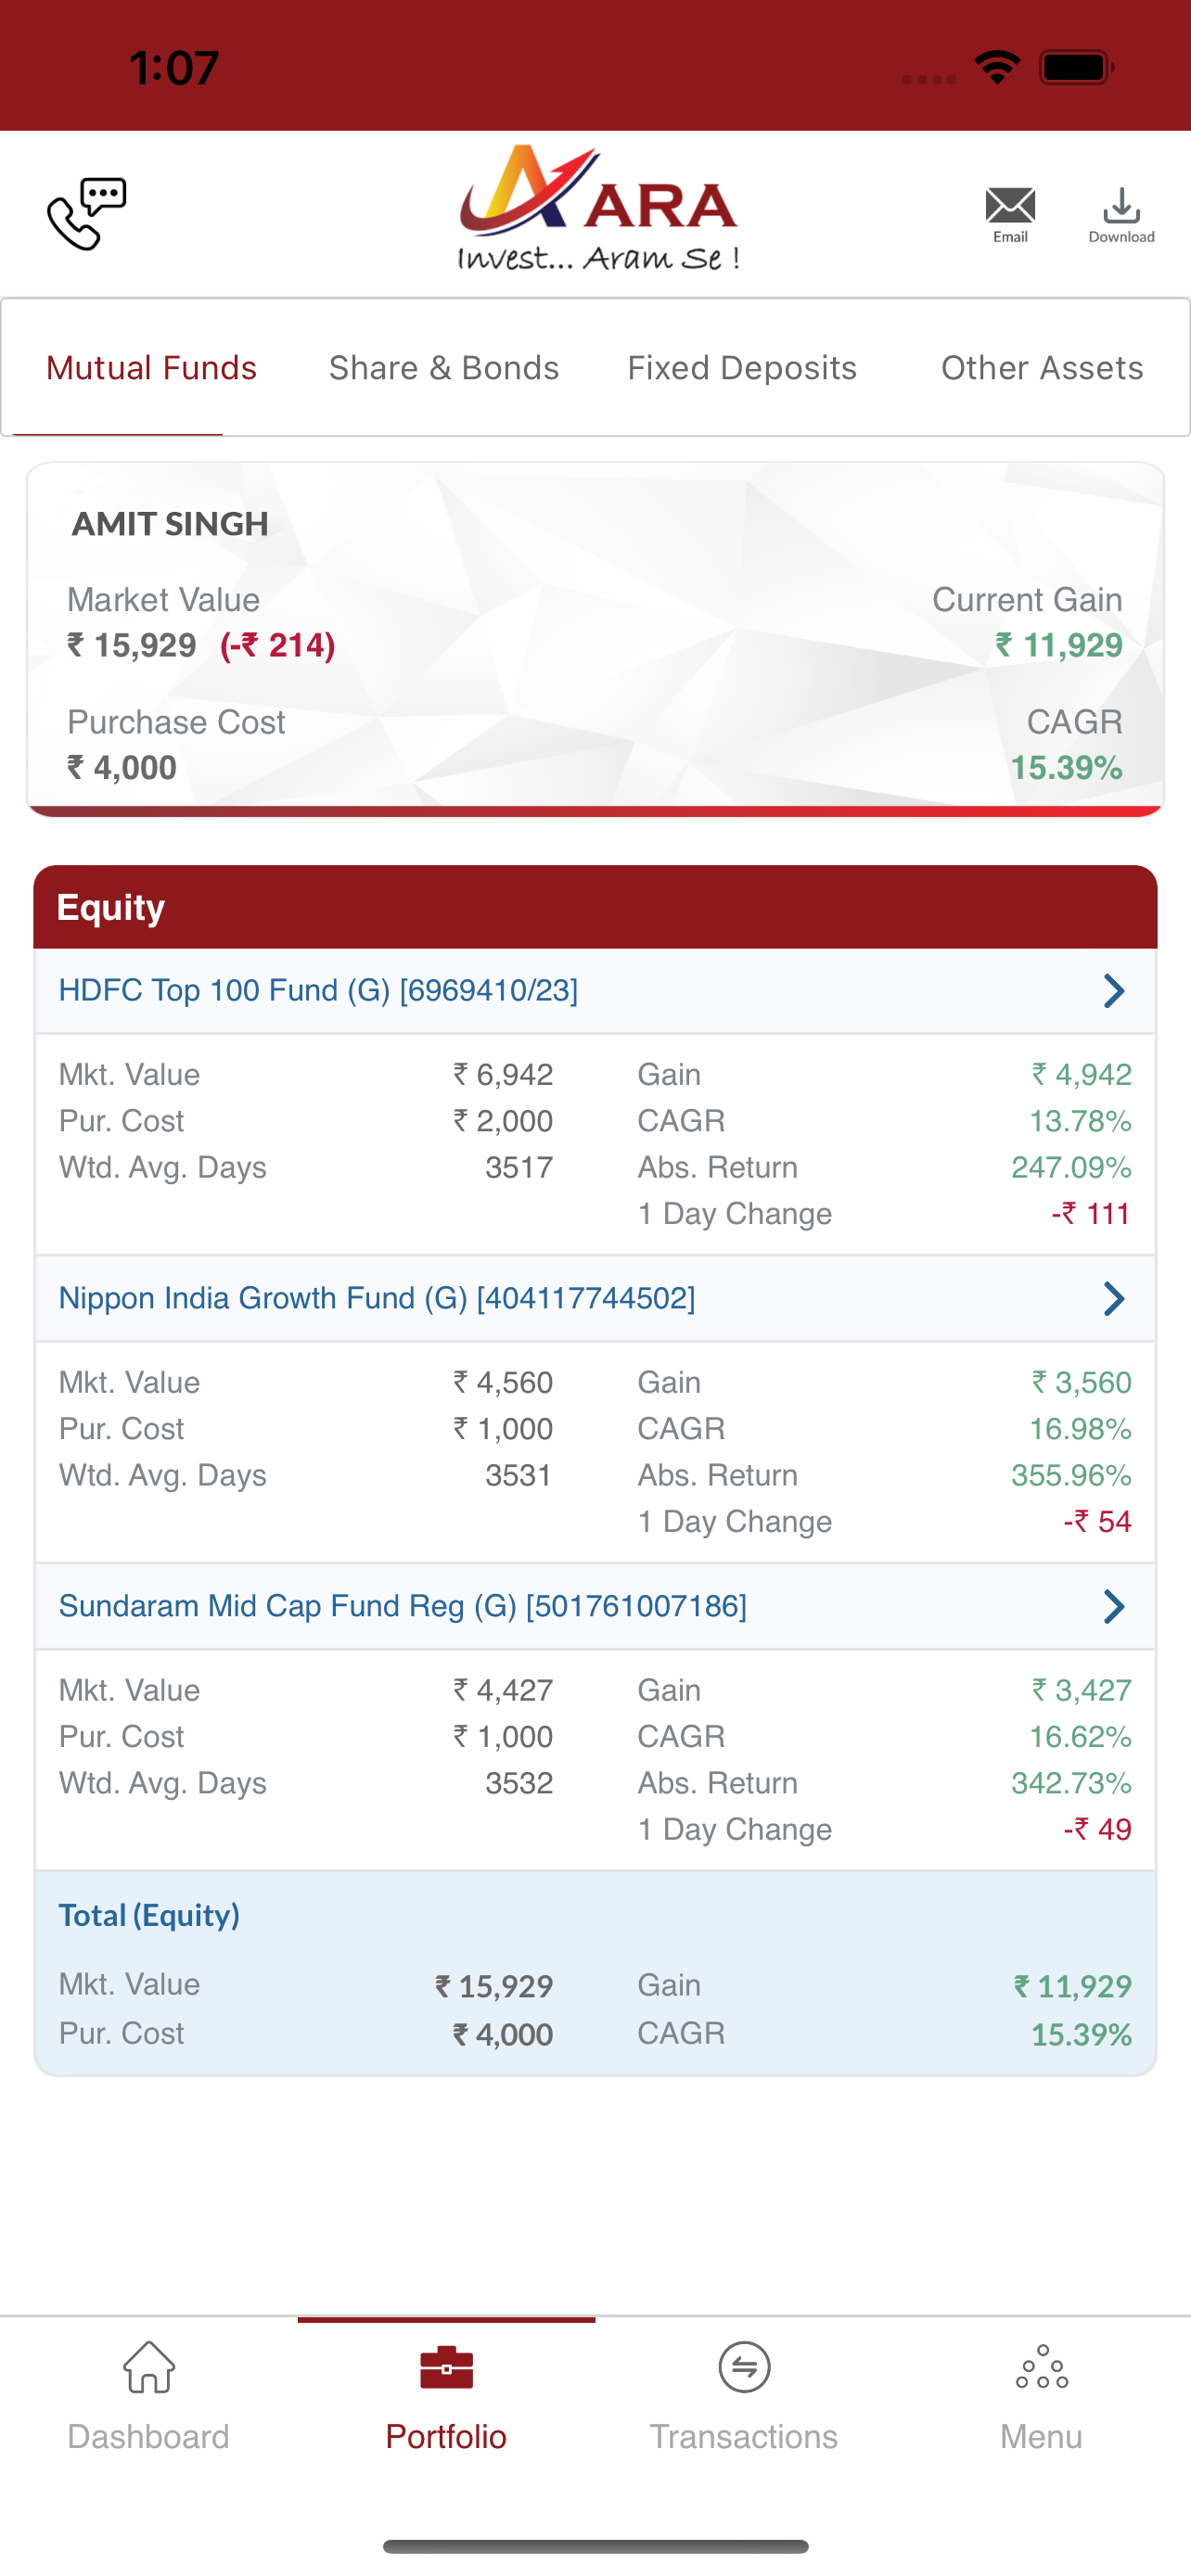Tap the iOS home indicator bar
The width and height of the screenshot is (1191, 2576).
pyautogui.click(x=595, y=2547)
